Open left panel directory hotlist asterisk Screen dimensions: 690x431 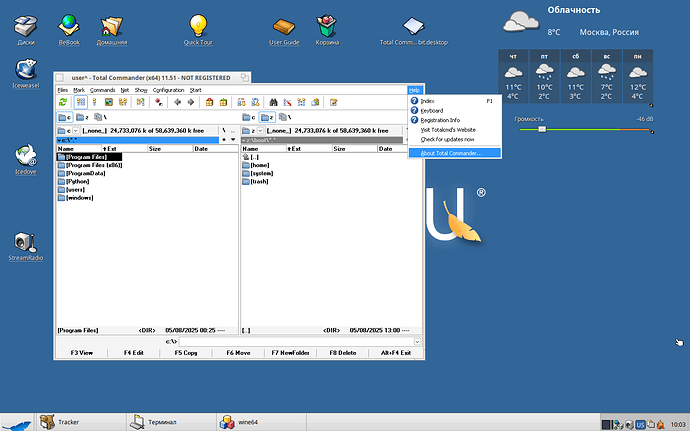coord(224,140)
